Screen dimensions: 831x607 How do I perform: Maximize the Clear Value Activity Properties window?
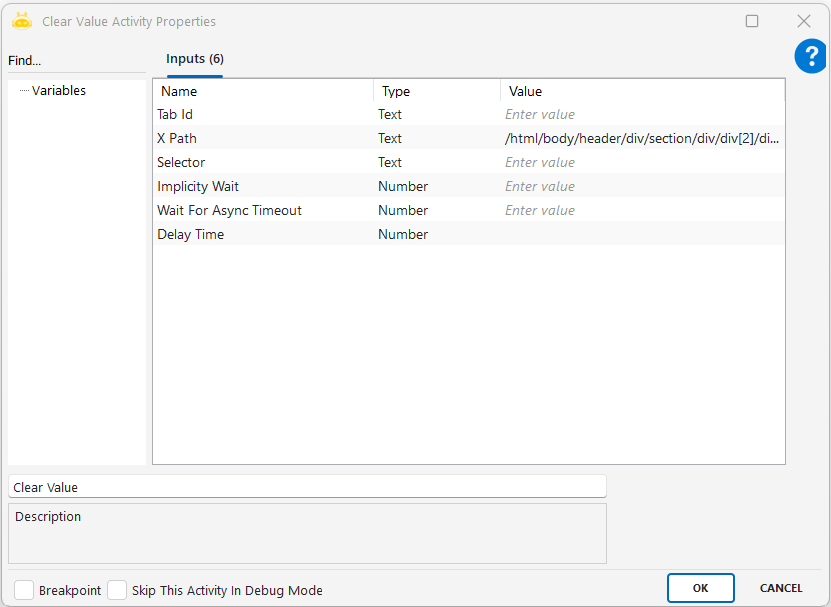coord(752,21)
